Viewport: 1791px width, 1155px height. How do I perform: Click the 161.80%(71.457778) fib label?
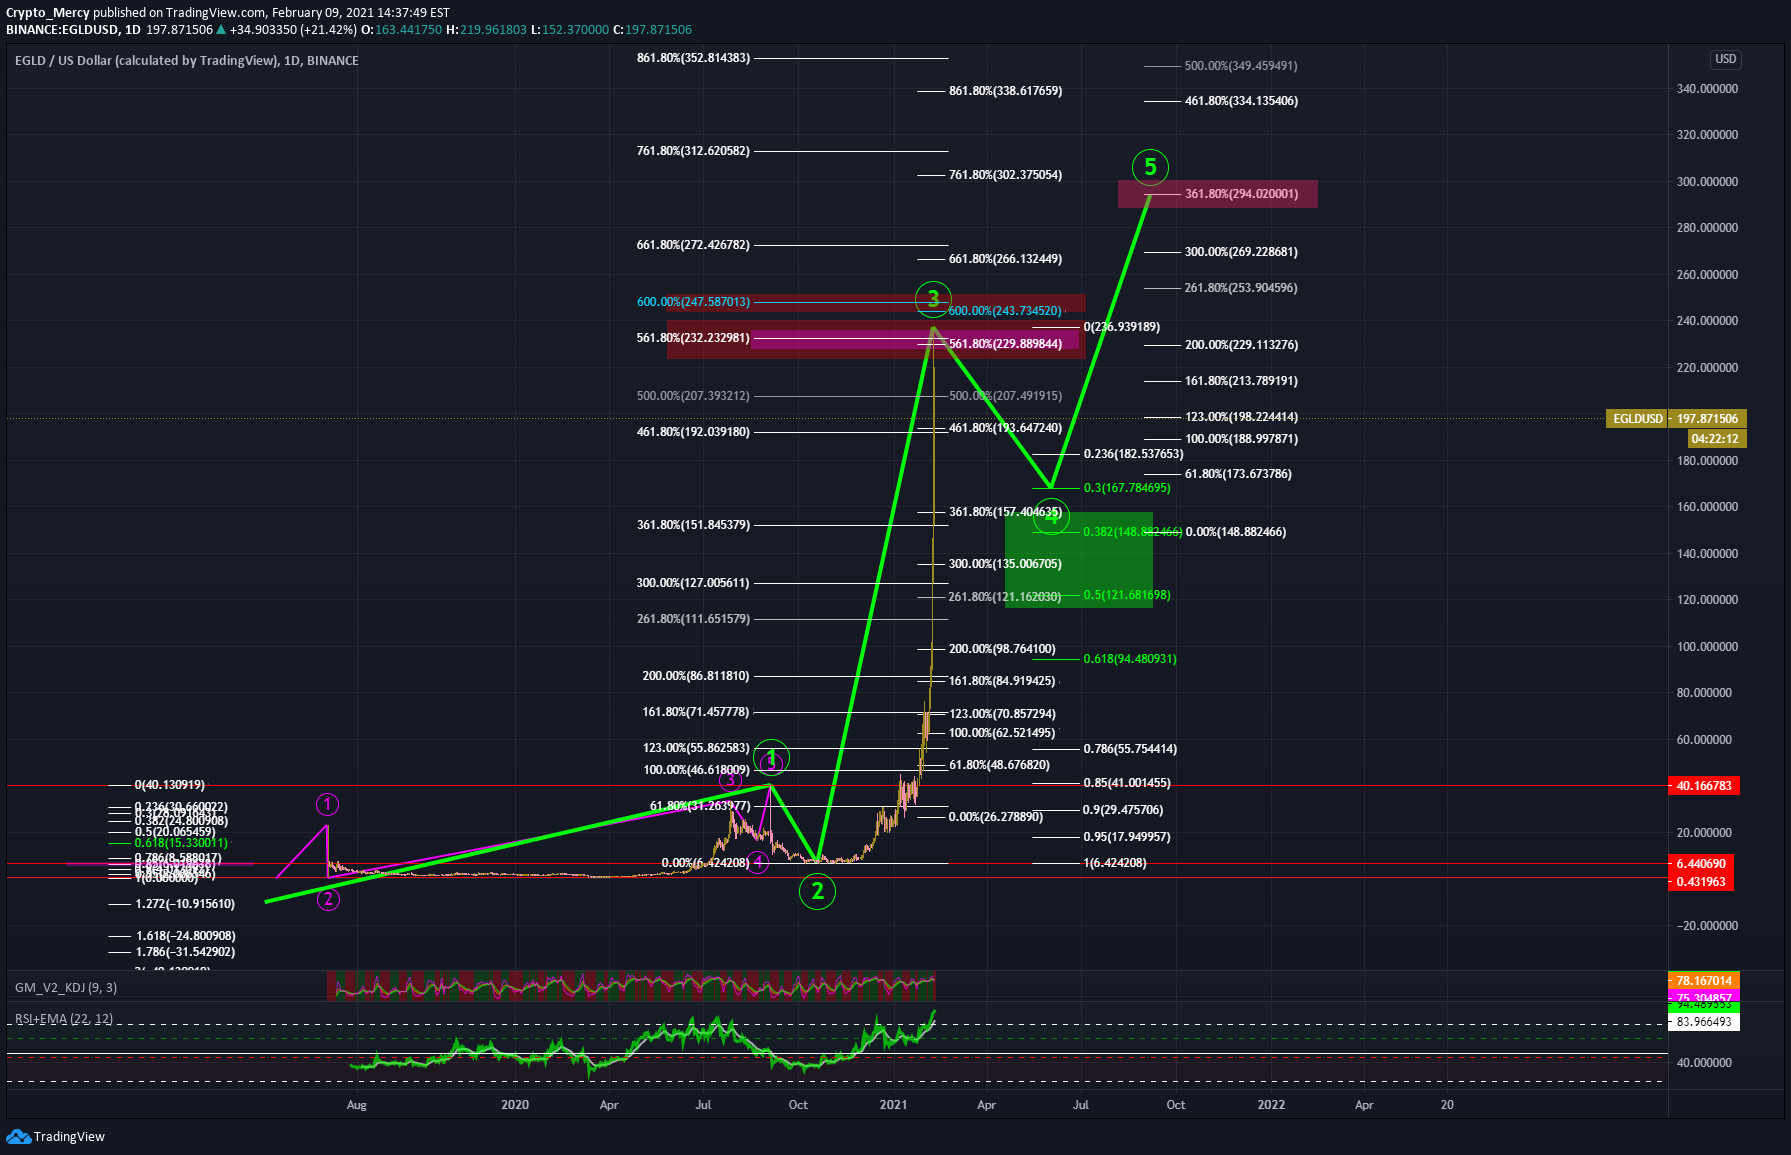tap(696, 712)
